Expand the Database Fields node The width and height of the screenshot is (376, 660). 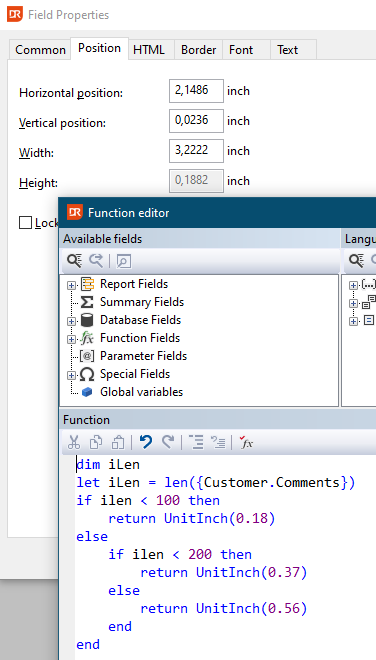(72, 322)
